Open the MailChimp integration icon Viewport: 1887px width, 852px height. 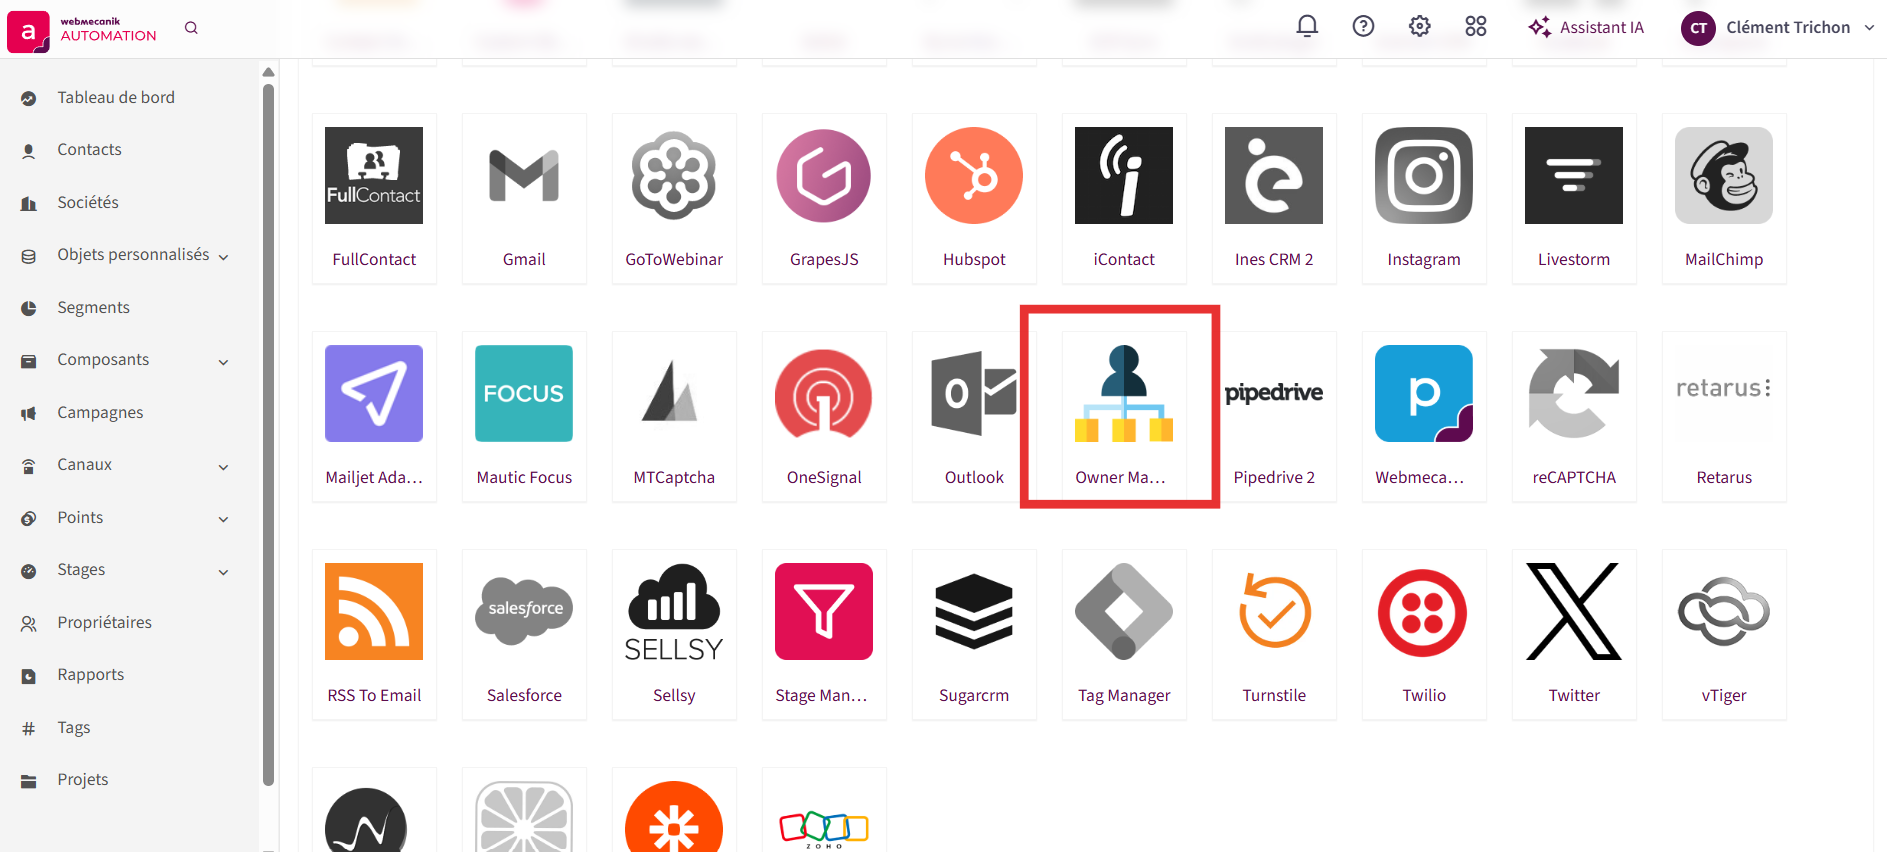click(1724, 176)
